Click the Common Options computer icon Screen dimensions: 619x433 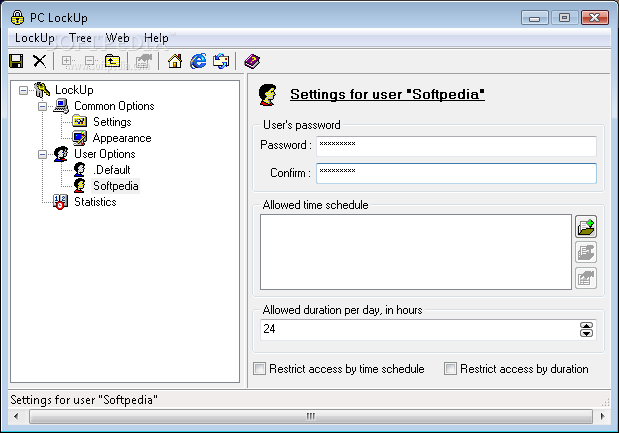pyautogui.click(x=61, y=106)
